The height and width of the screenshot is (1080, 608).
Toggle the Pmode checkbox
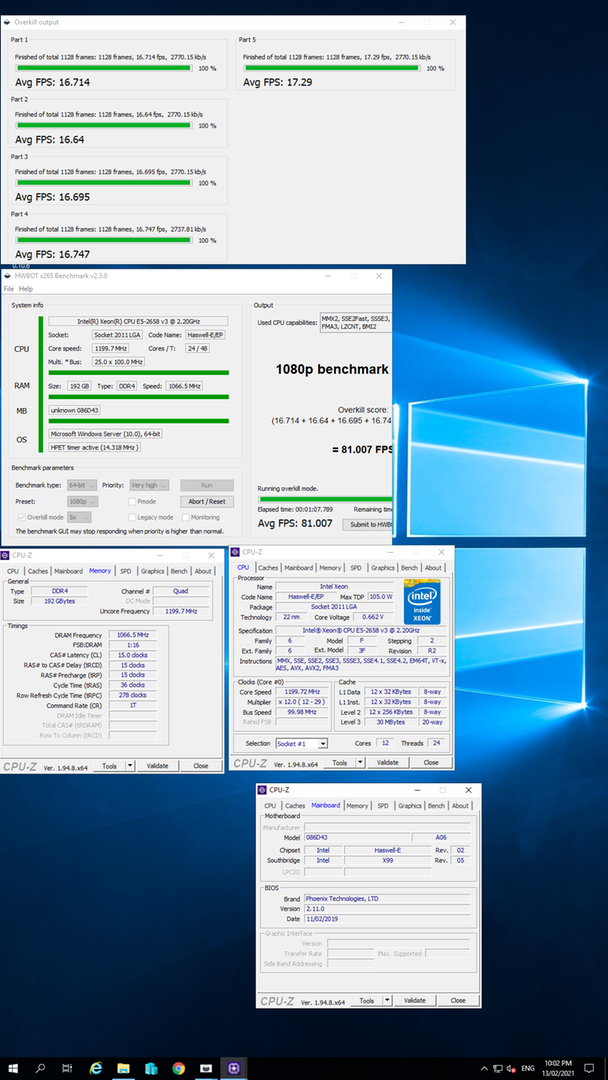click(x=132, y=501)
